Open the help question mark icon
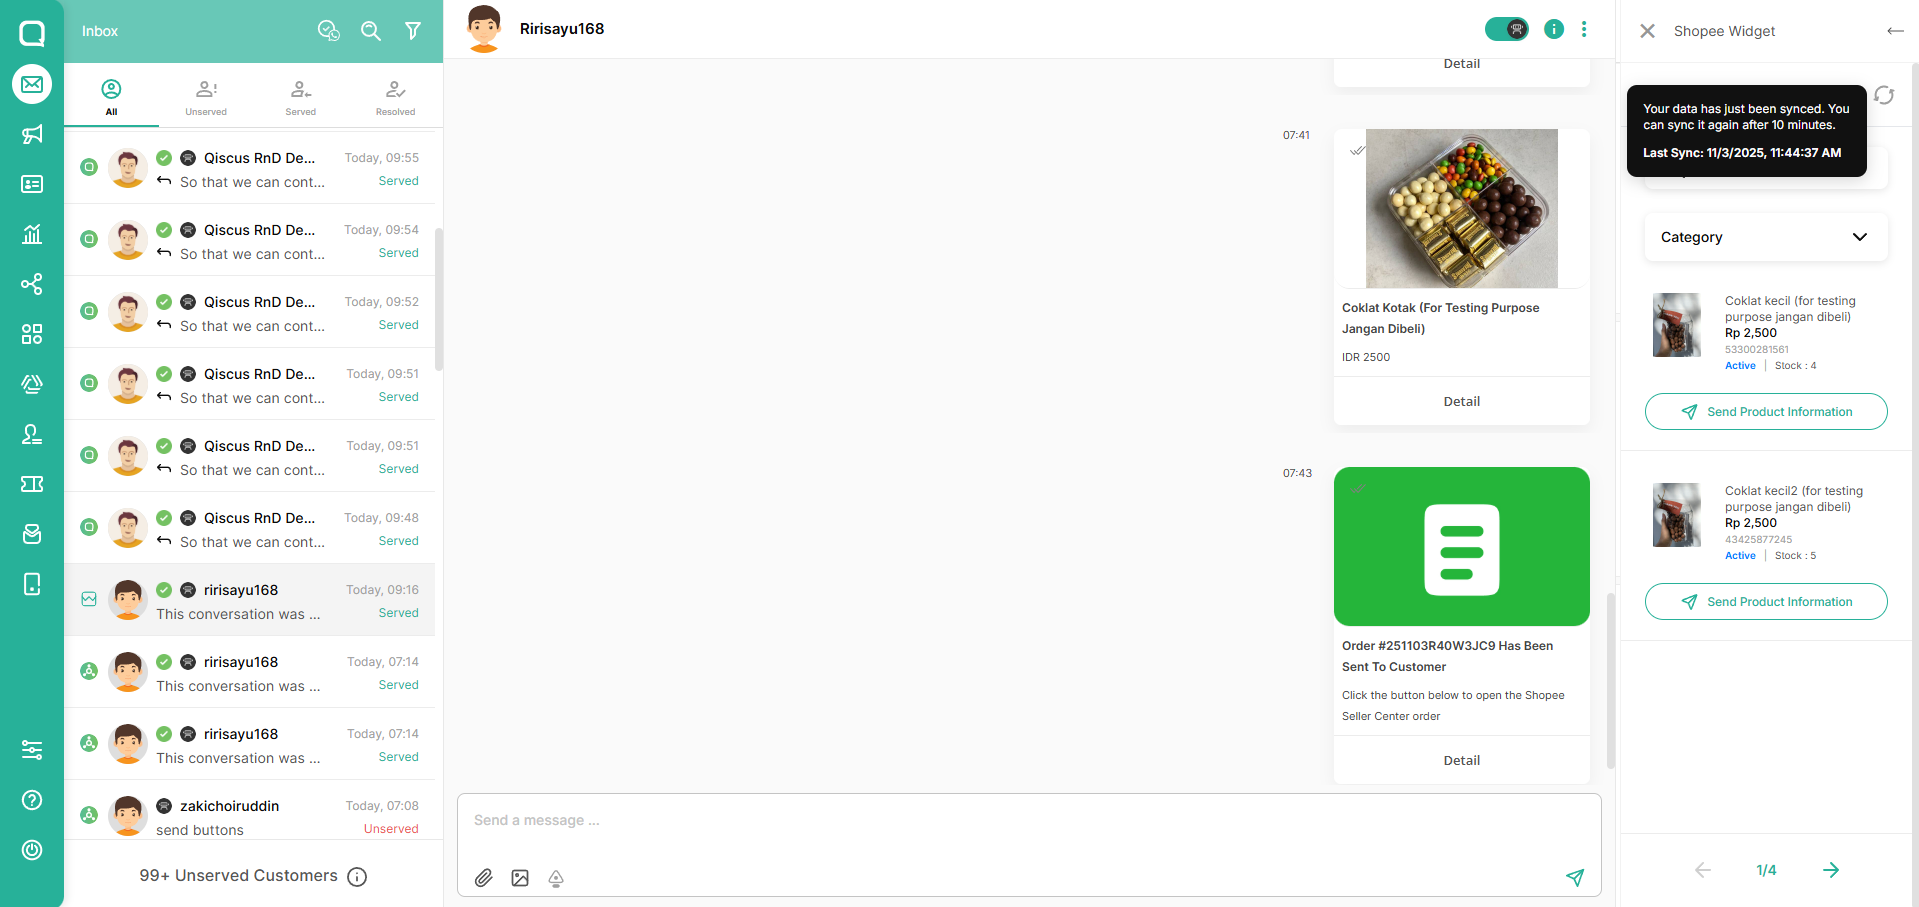This screenshot has height=907, width=1919. tap(32, 800)
